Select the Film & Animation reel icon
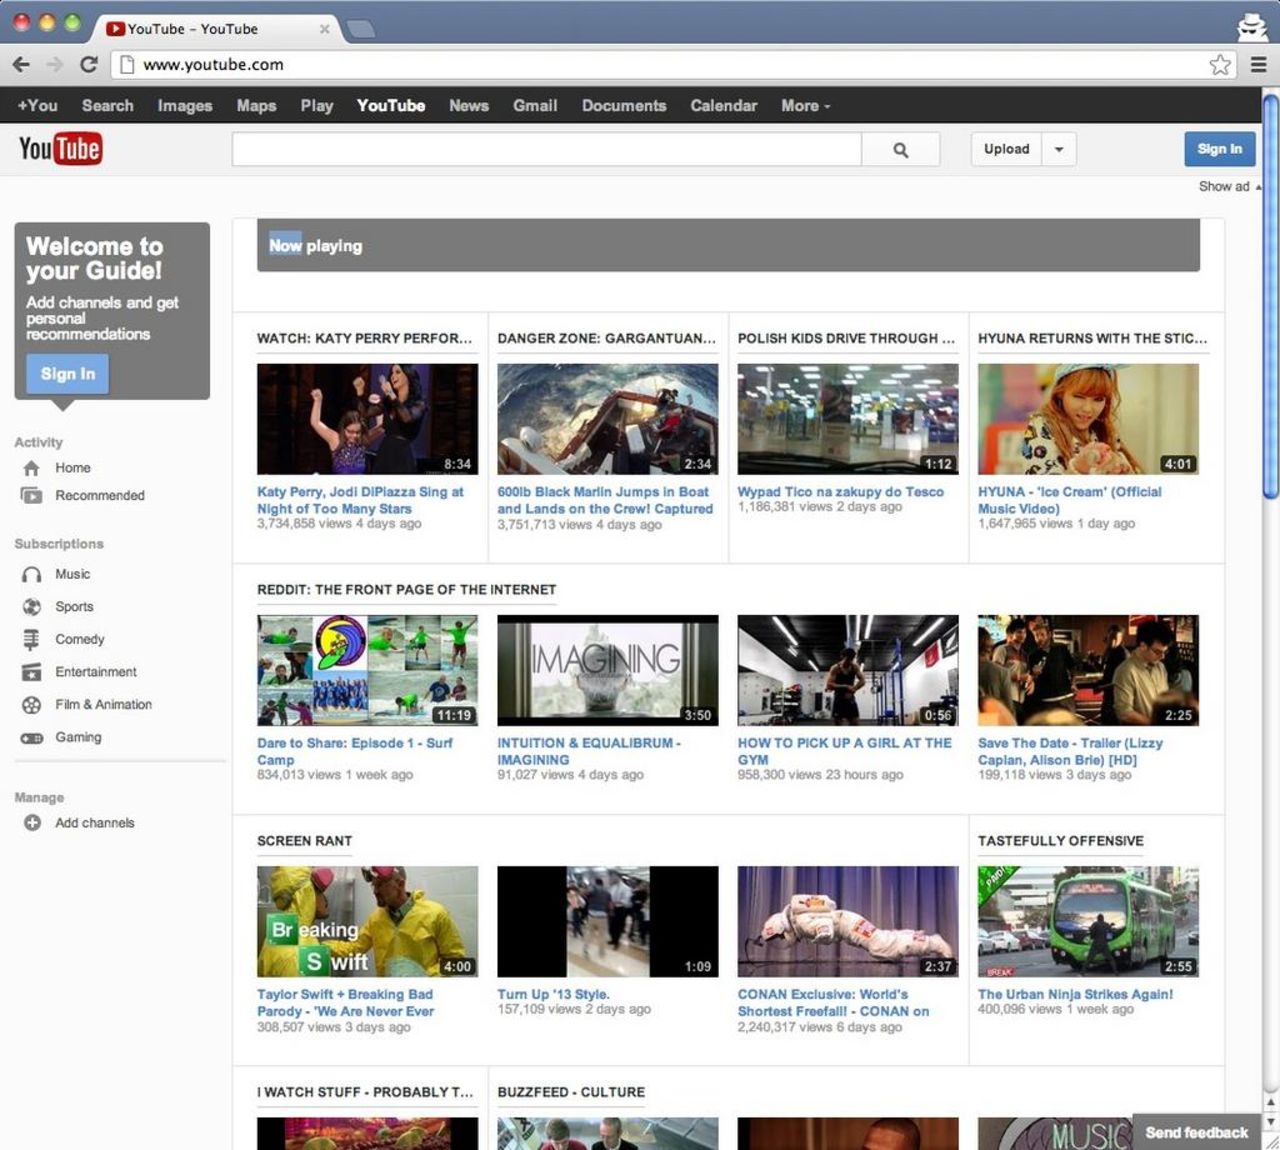1280x1150 pixels. (x=31, y=704)
